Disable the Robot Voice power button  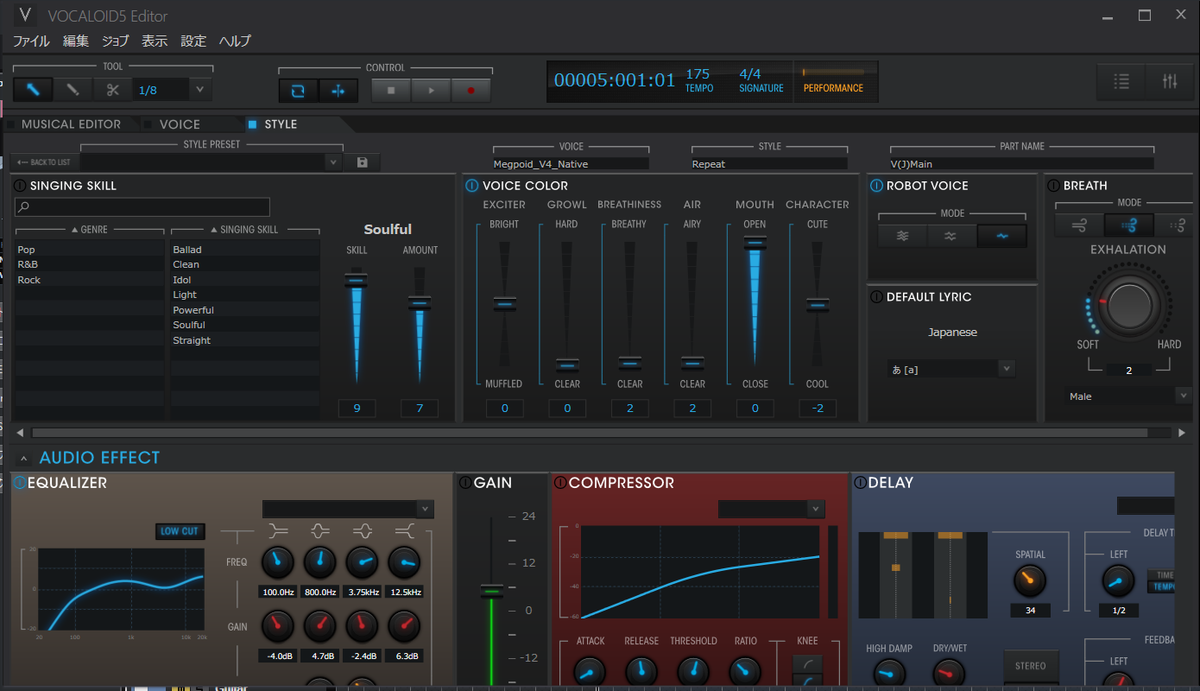(x=877, y=186)
